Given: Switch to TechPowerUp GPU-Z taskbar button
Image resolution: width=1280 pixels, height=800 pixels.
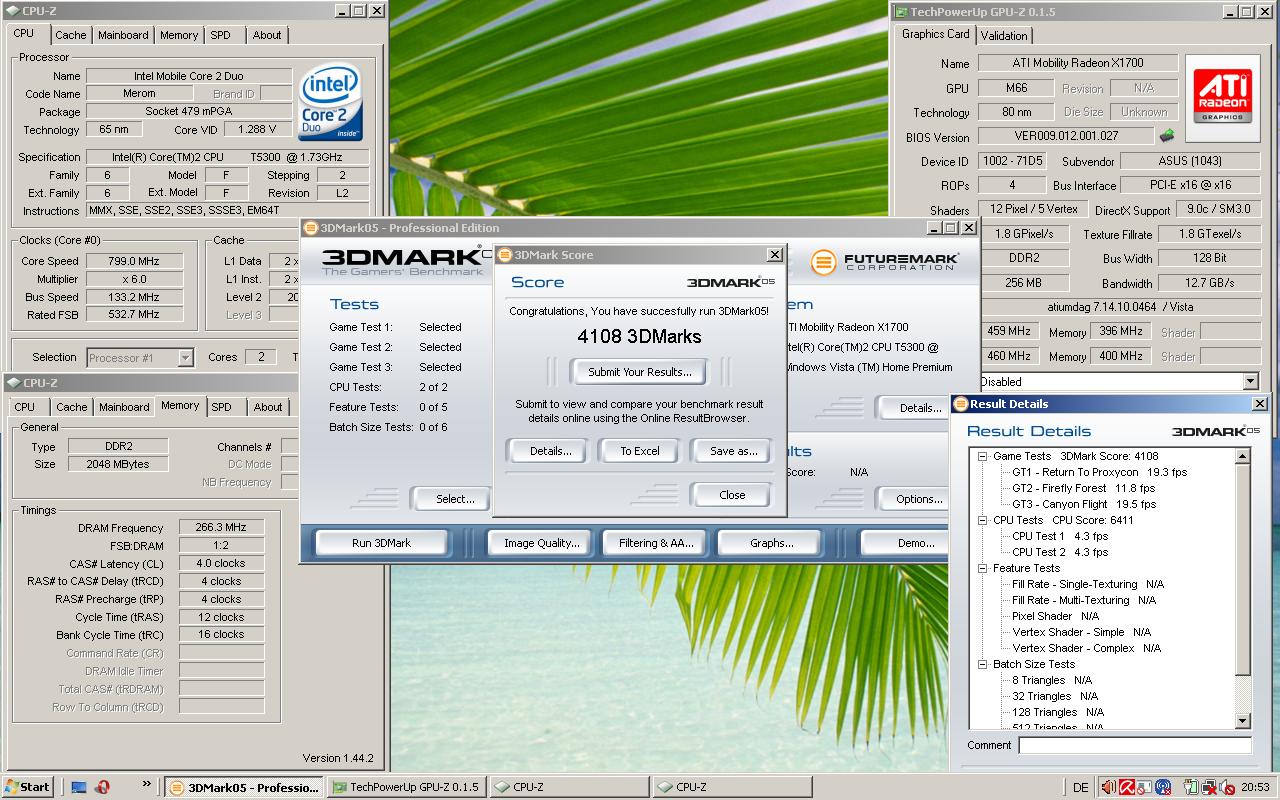Looking at the screenshot, I should [406, 787].
